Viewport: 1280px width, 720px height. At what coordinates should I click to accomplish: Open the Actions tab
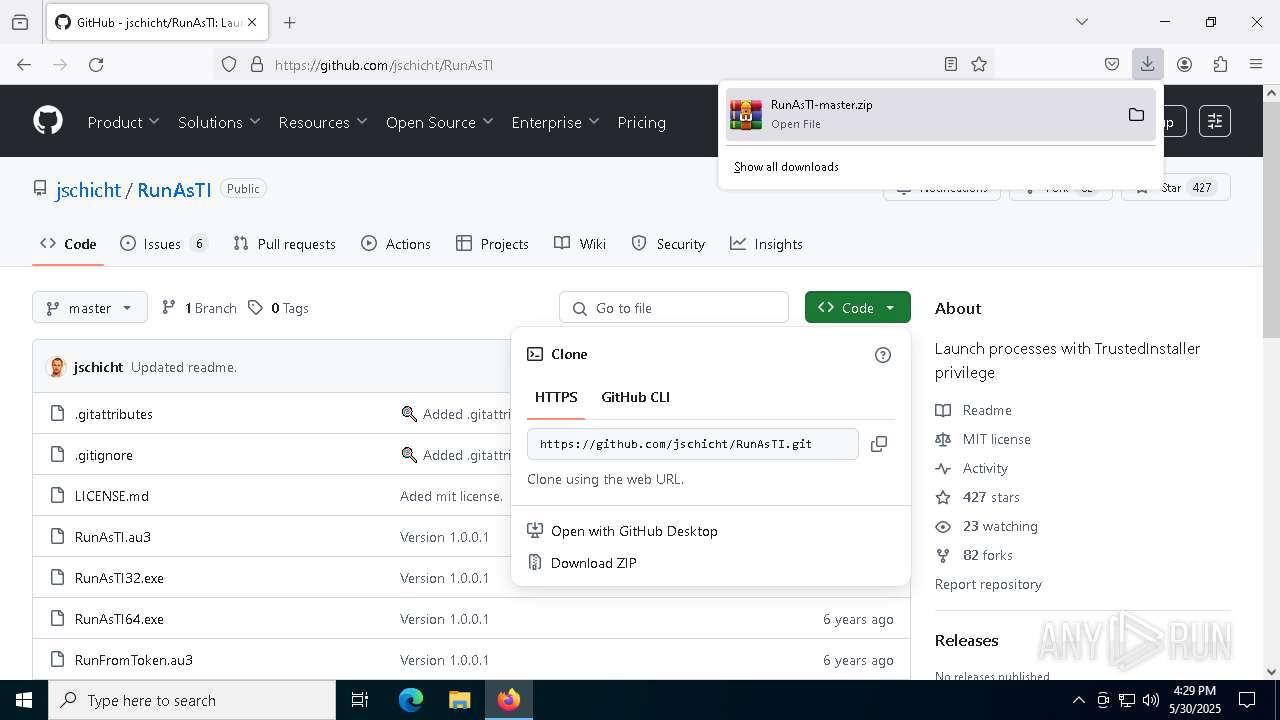(x=396, y=244)
